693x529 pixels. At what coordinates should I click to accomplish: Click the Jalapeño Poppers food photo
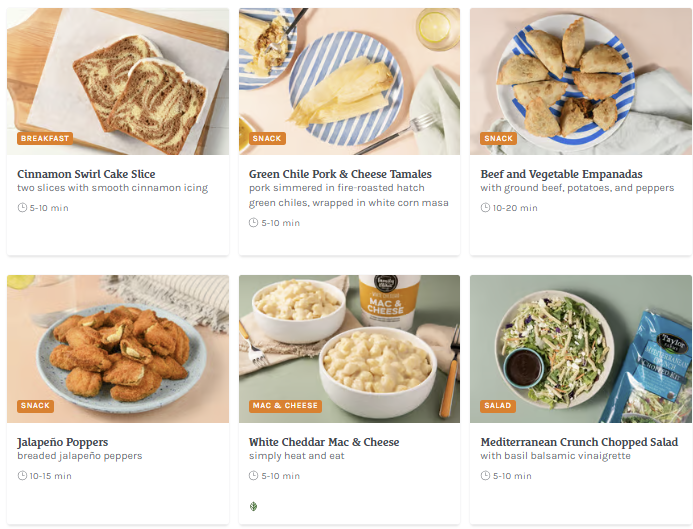(118, 345)
